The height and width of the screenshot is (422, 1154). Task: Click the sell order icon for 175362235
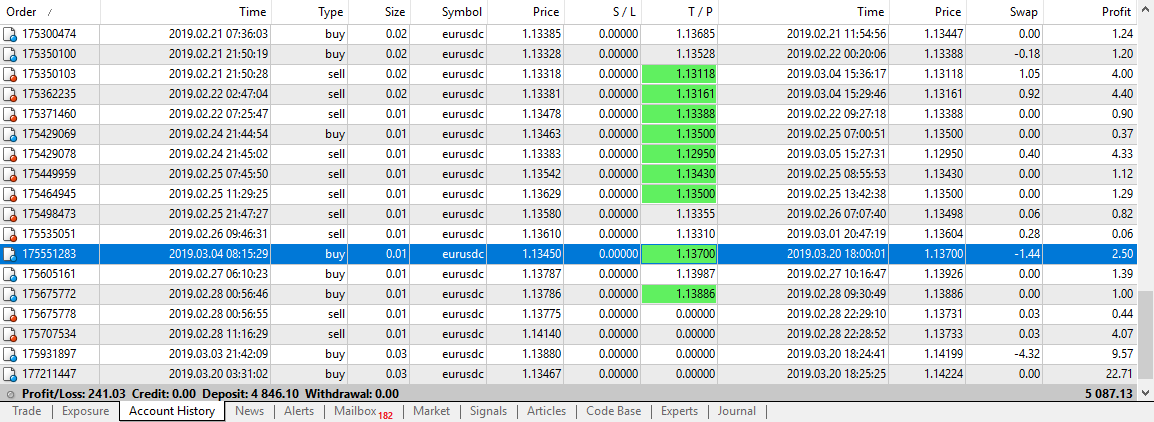[10, 94]
